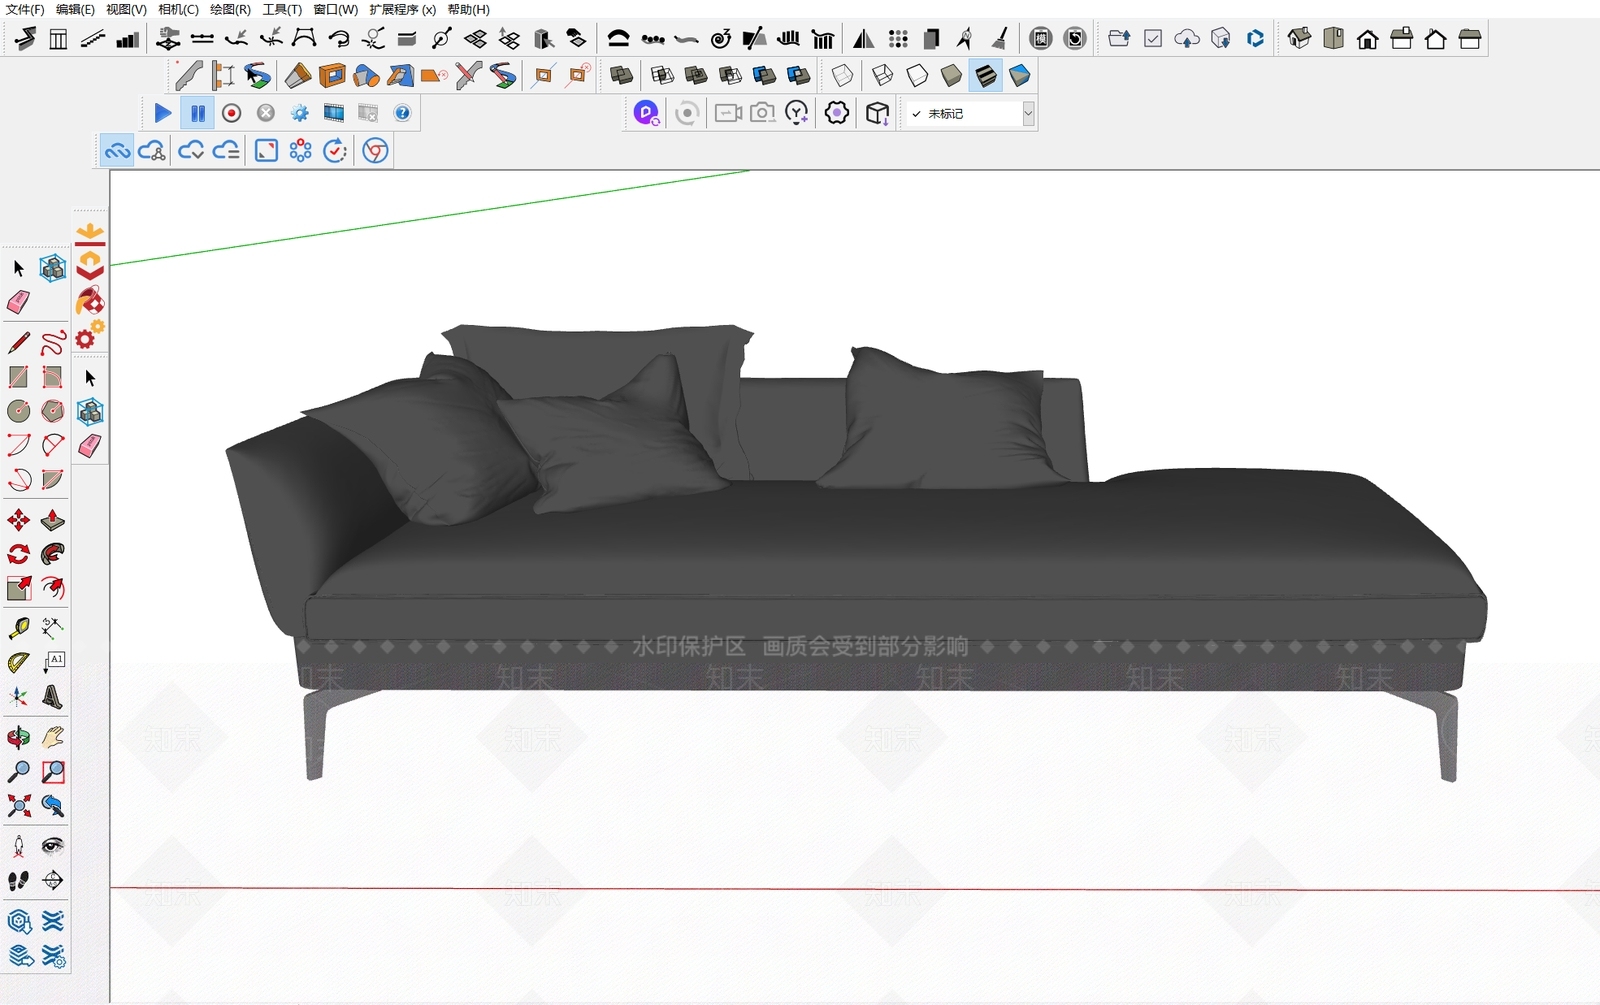Click the cloud upload icon

pyautogui.click(x=1187, y=39)
